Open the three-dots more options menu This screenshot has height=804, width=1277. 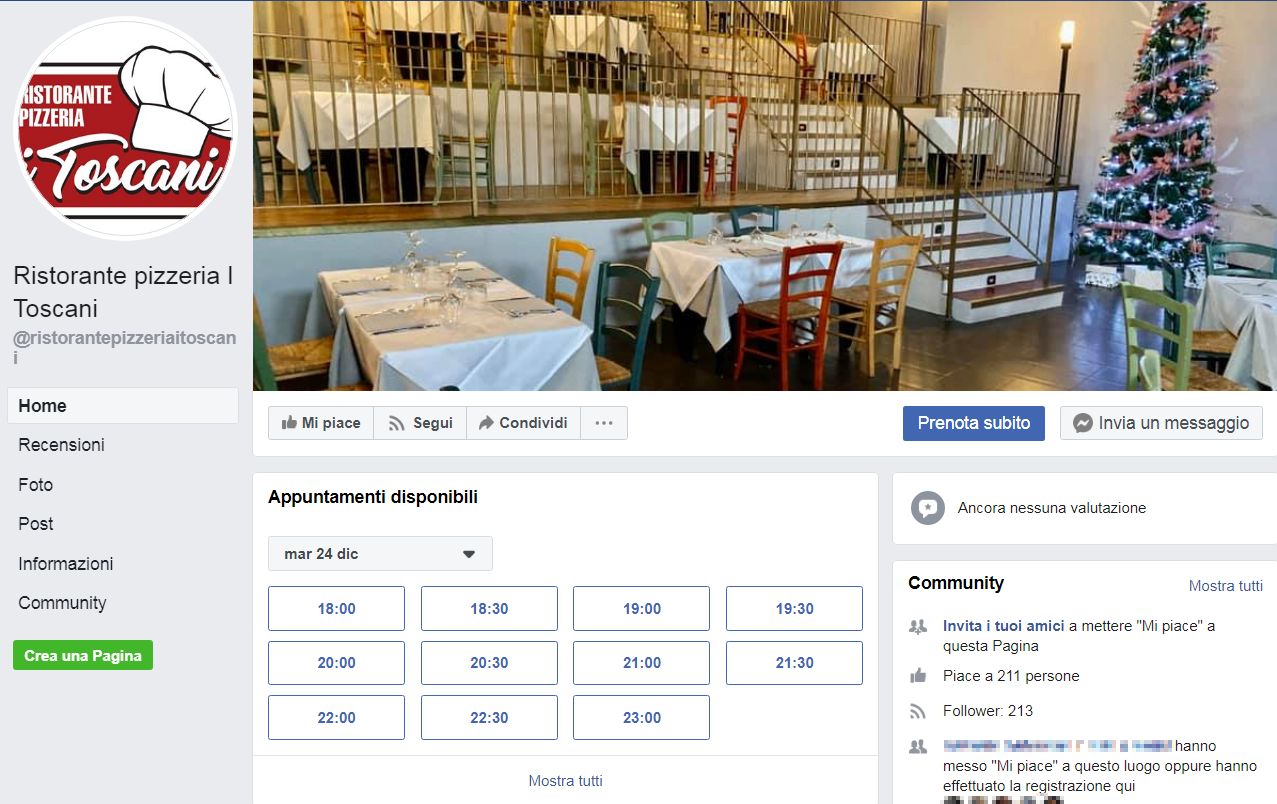pyautogui.click(x=604, y=423)
